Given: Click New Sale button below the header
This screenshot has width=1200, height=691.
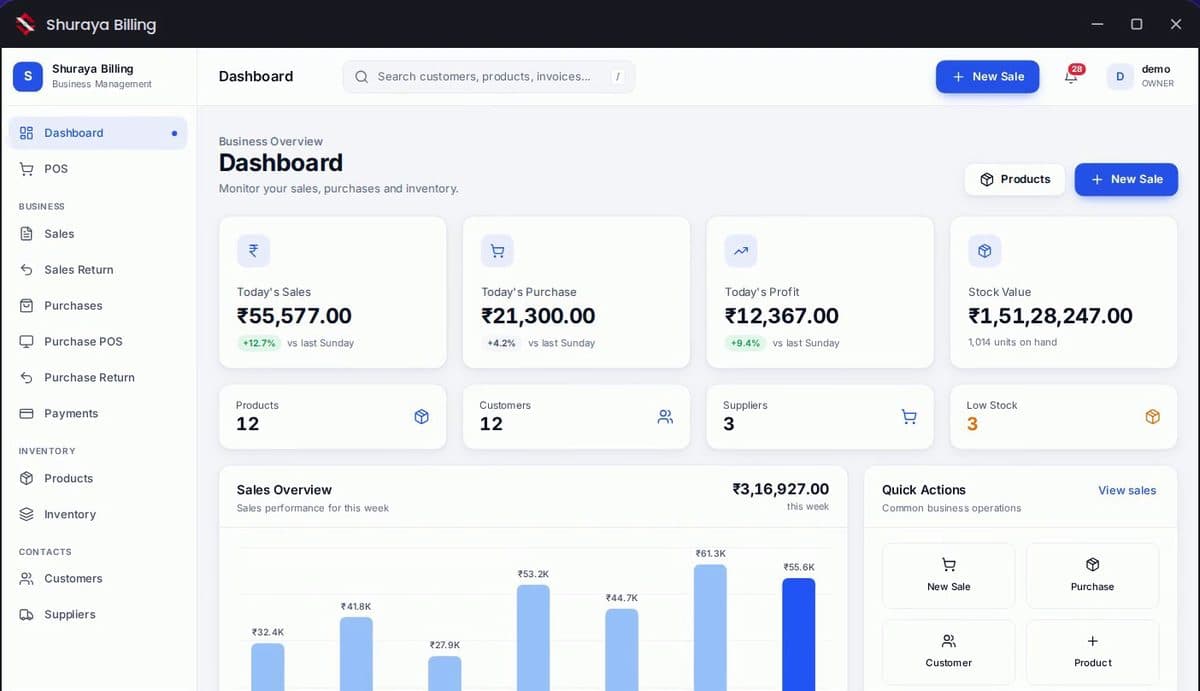Looking at the screenshot, I should [1126, 180].
